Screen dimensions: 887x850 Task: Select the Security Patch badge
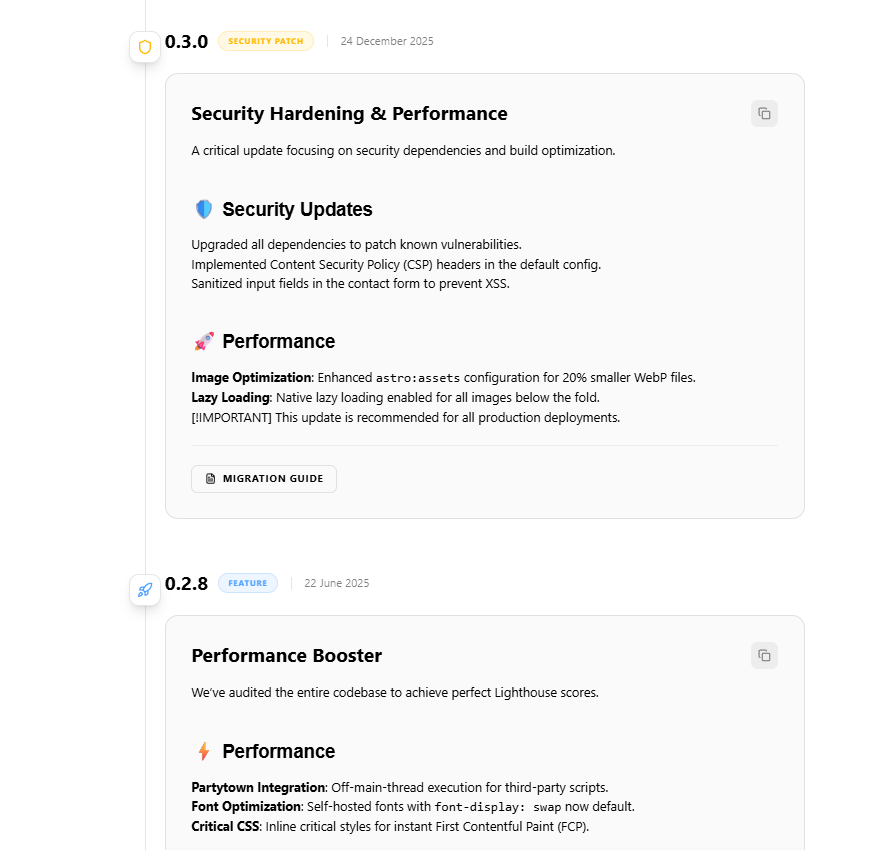coord(266,41)
